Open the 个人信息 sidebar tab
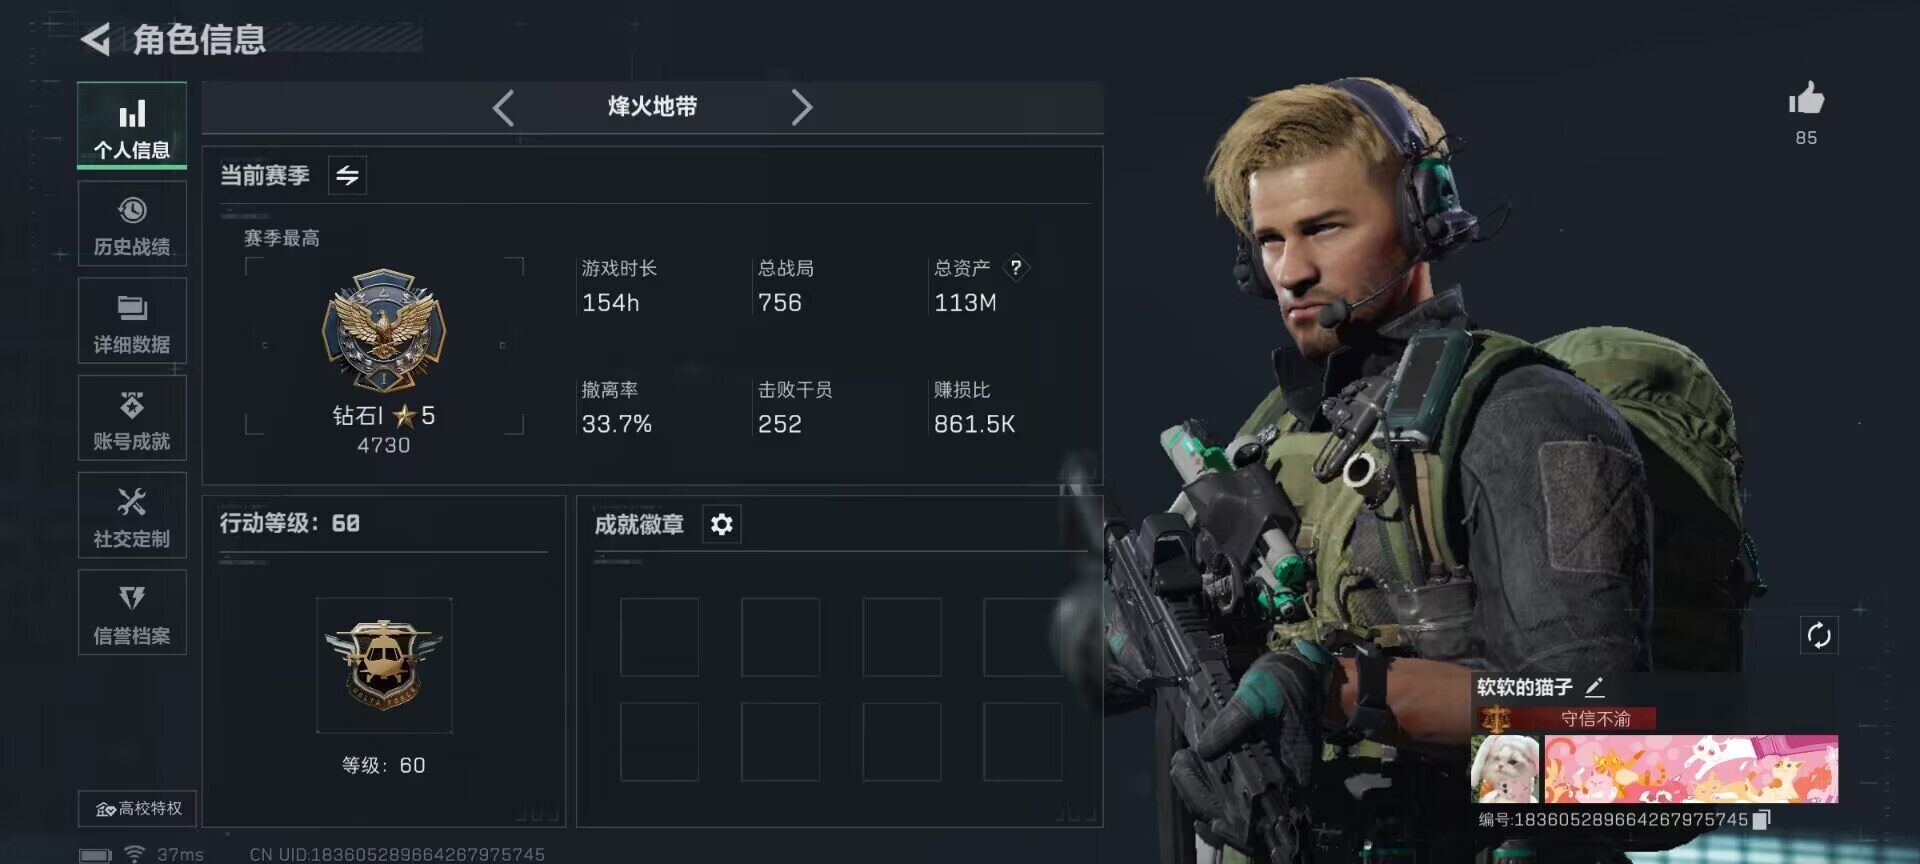Viewport: 1920px width, 864px height. [132, 125]
